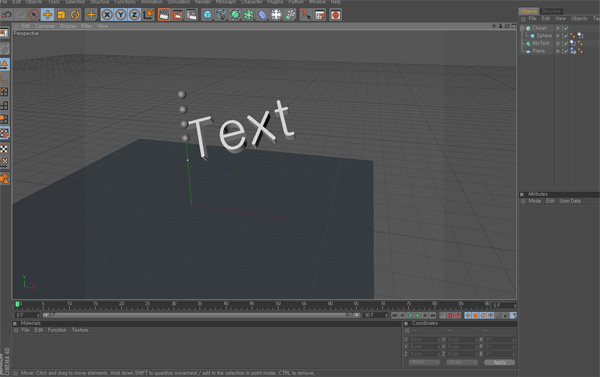Open the Scale mode dropdown
This screenshot has width=600, height=377.
(461, 362)
